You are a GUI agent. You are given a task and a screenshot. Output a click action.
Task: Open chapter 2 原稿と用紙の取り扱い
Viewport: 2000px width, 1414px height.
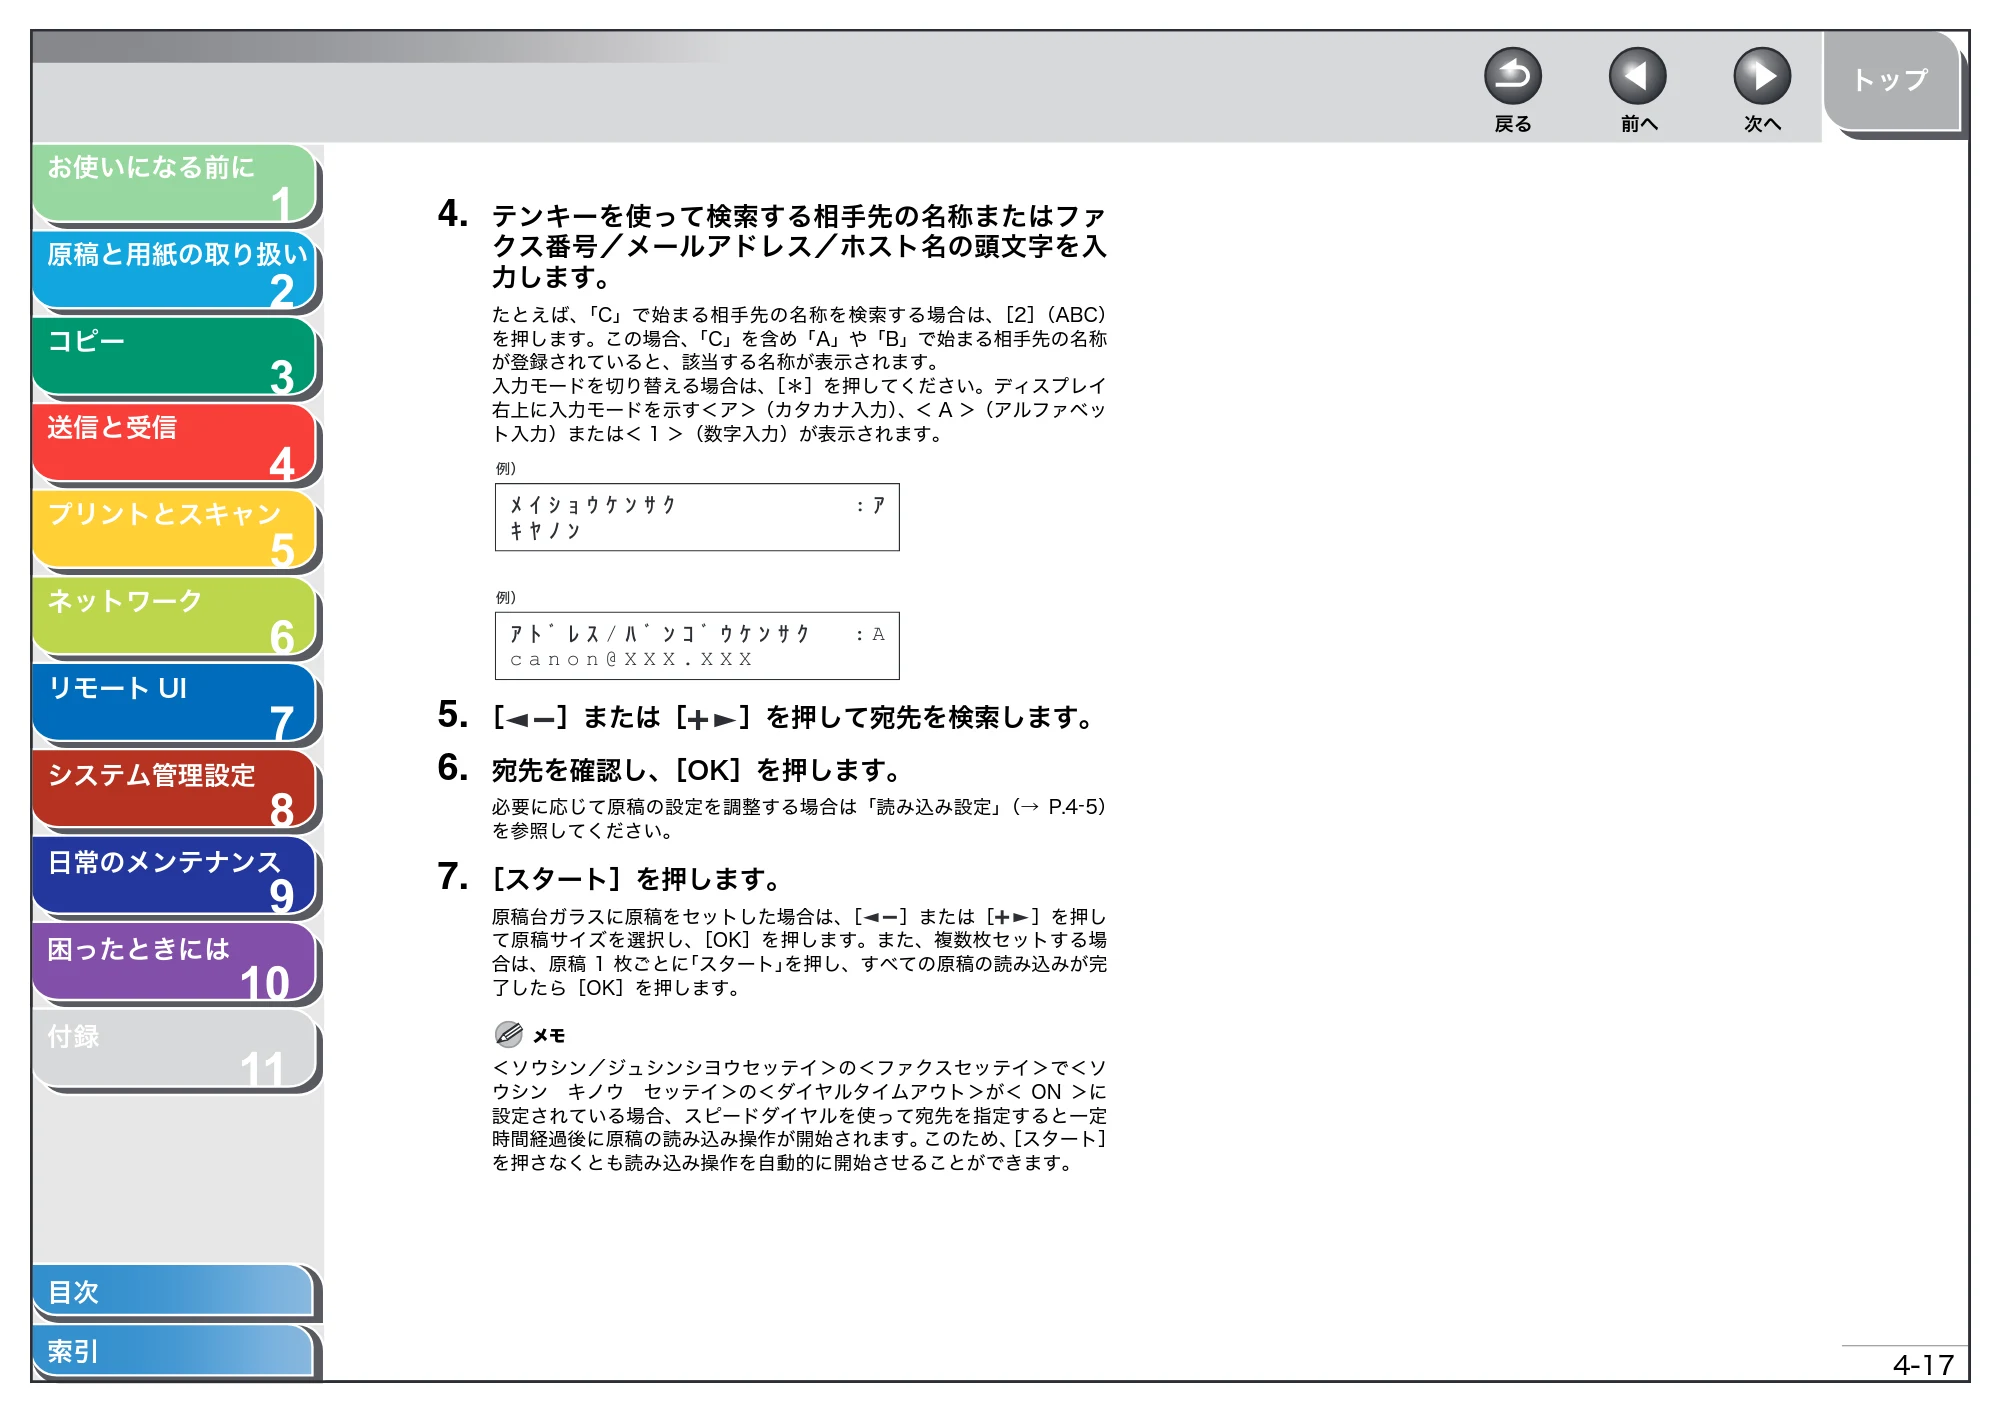(x=175, y=270)
